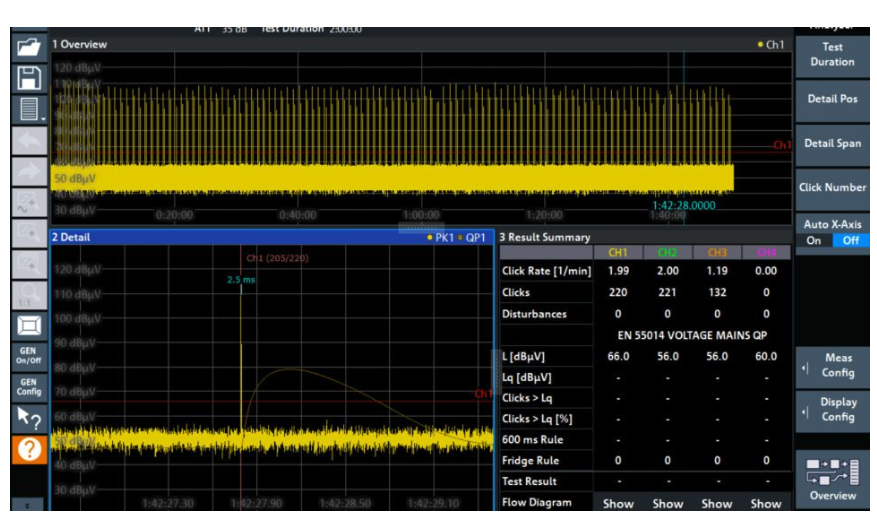Select the CH3 column header
Image resolution: width=877 pixels, height=522 pixels.
coord(716,253)
